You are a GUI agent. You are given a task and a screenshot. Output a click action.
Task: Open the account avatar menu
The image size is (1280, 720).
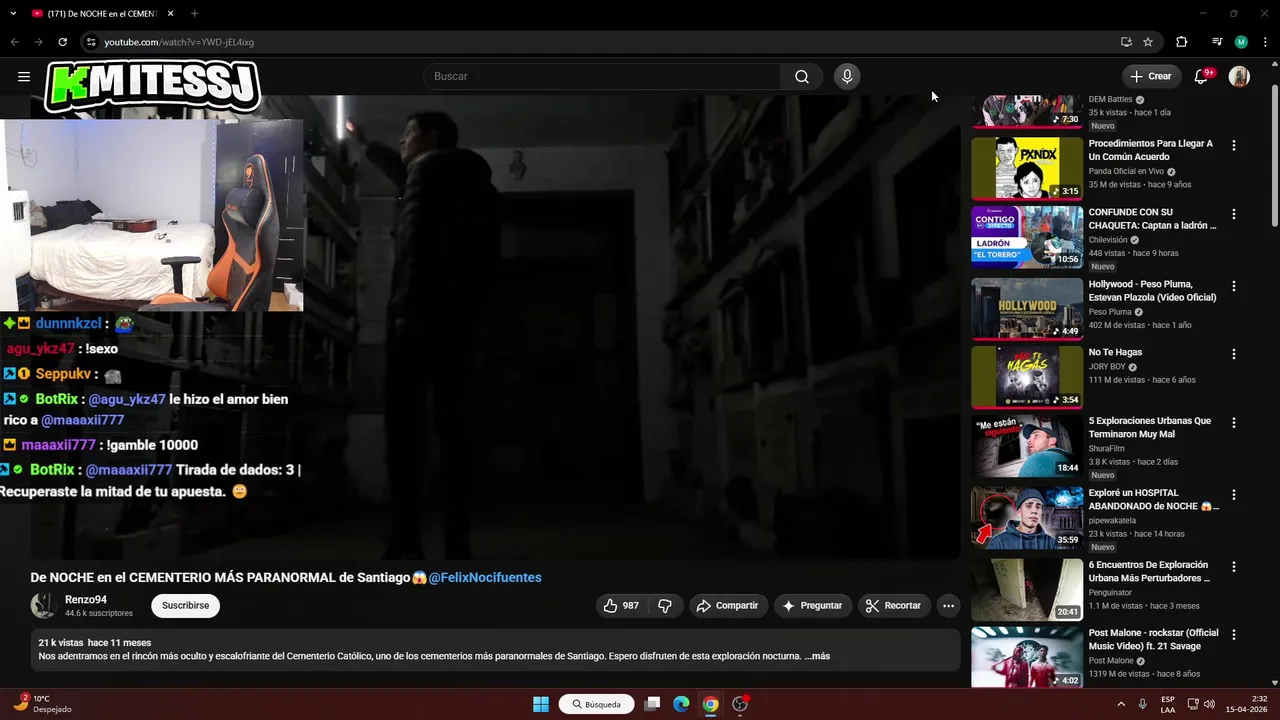coord(1239,76)
